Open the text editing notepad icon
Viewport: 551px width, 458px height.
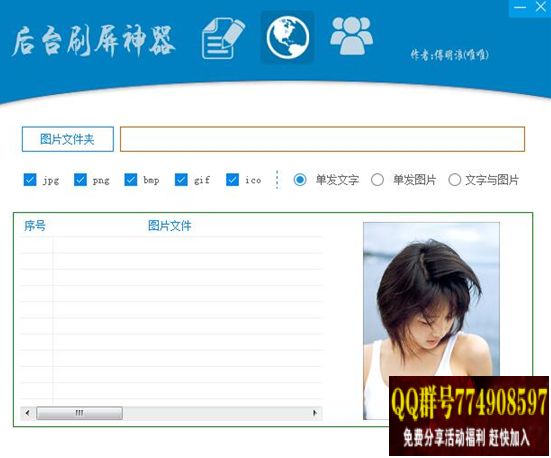(x=223, y=39)
